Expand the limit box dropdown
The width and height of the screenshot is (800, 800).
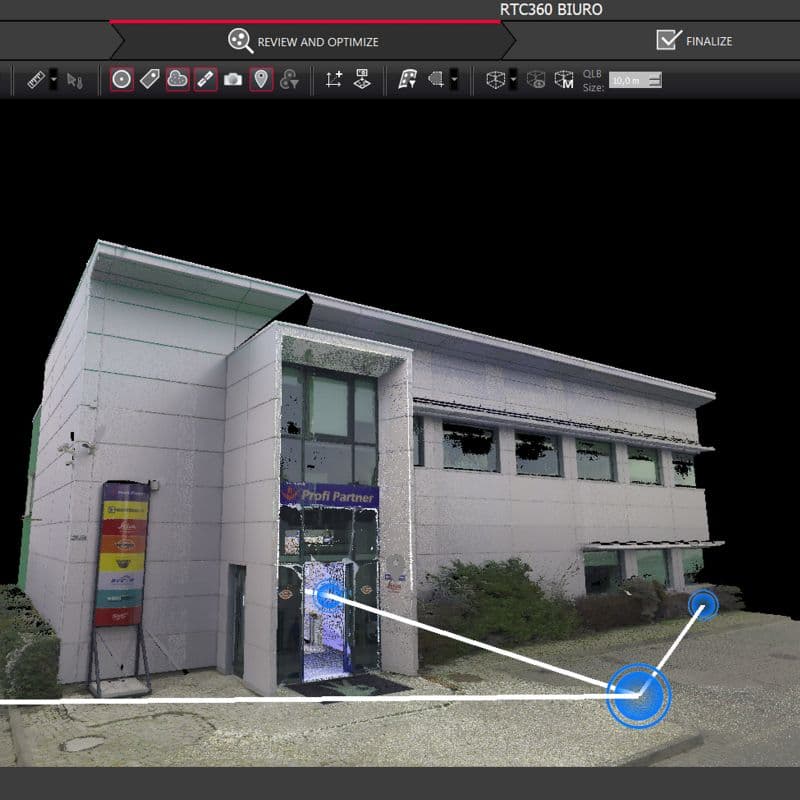(512, 79)
